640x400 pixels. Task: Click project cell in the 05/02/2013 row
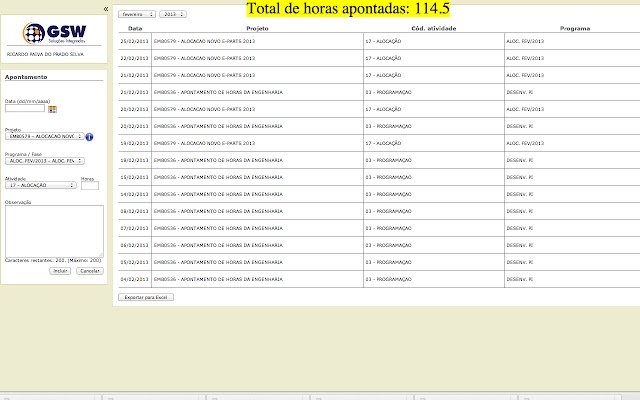click(257, 262)
